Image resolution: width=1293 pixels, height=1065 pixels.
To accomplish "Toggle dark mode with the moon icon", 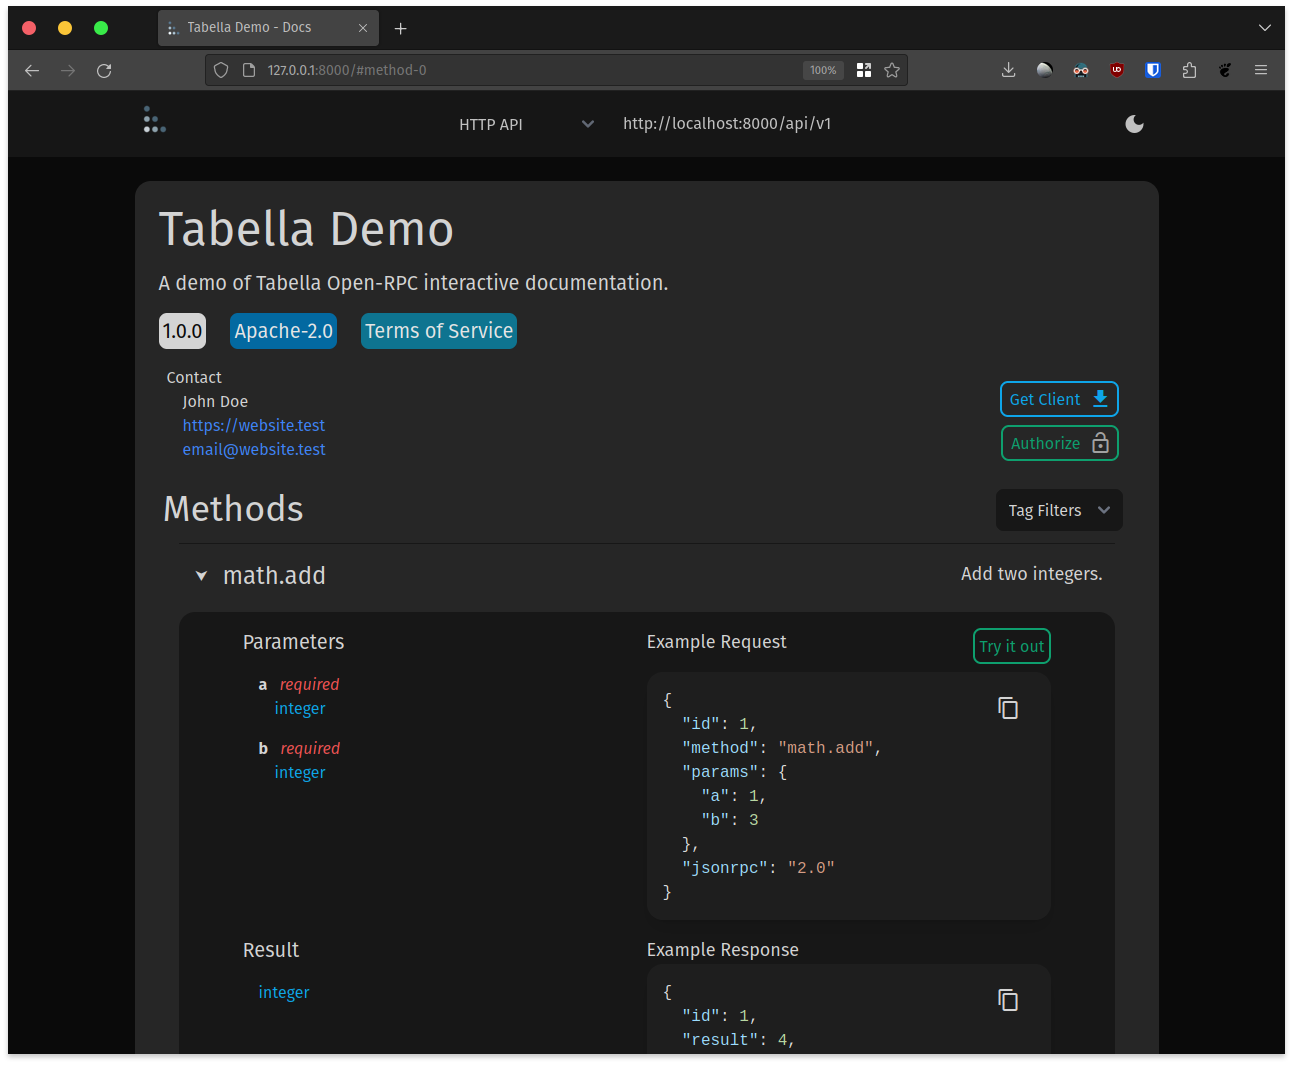I will pyautogui.click(x=1134, y=124).
